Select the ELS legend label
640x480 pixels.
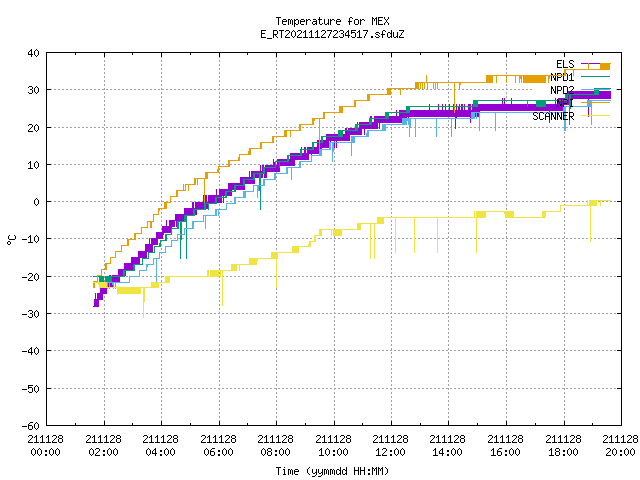(x=565, y=64)
